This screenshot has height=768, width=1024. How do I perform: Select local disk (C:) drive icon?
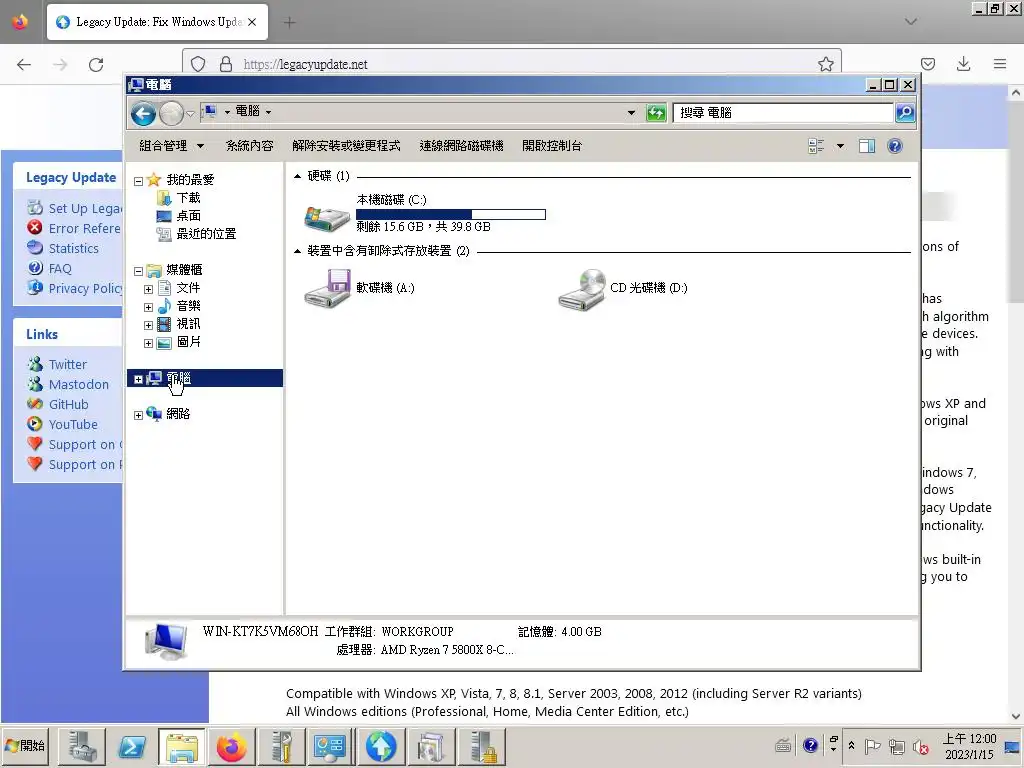327,217
